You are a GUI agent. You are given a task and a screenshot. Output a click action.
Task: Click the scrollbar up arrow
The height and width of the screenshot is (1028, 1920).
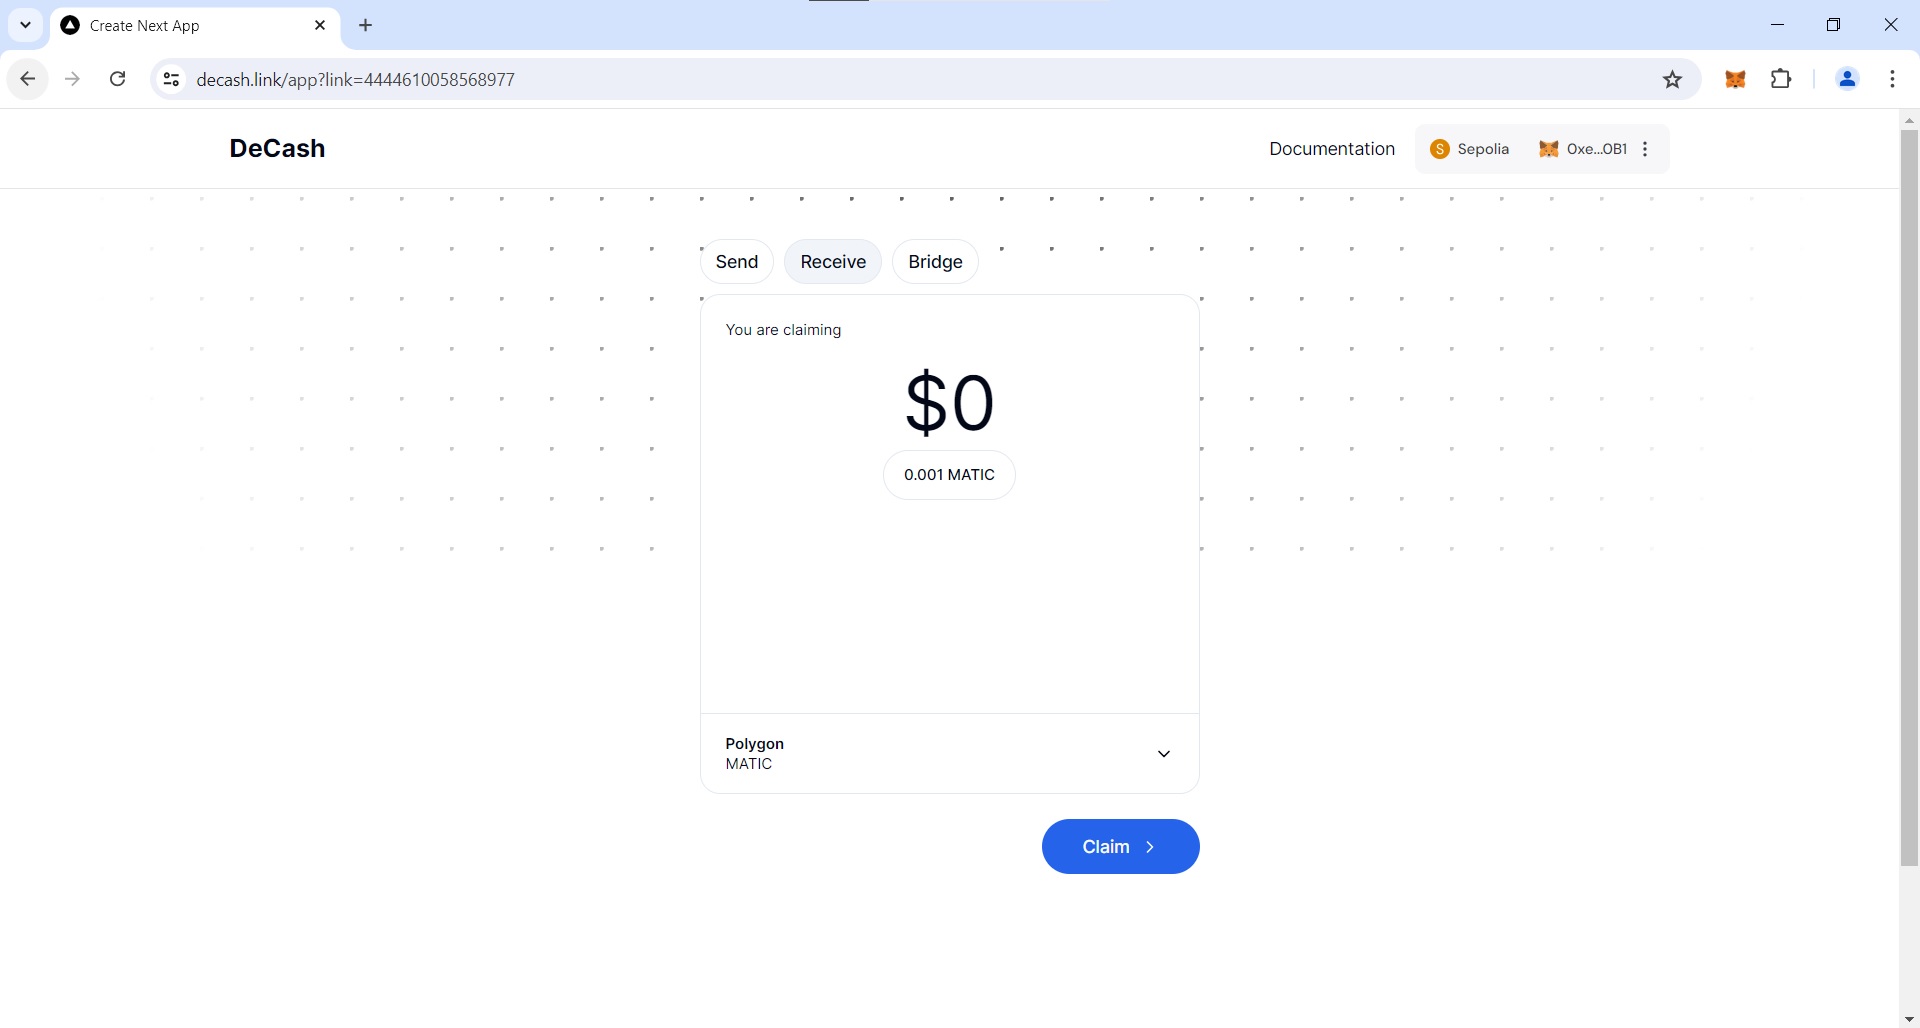[1909, 120]
